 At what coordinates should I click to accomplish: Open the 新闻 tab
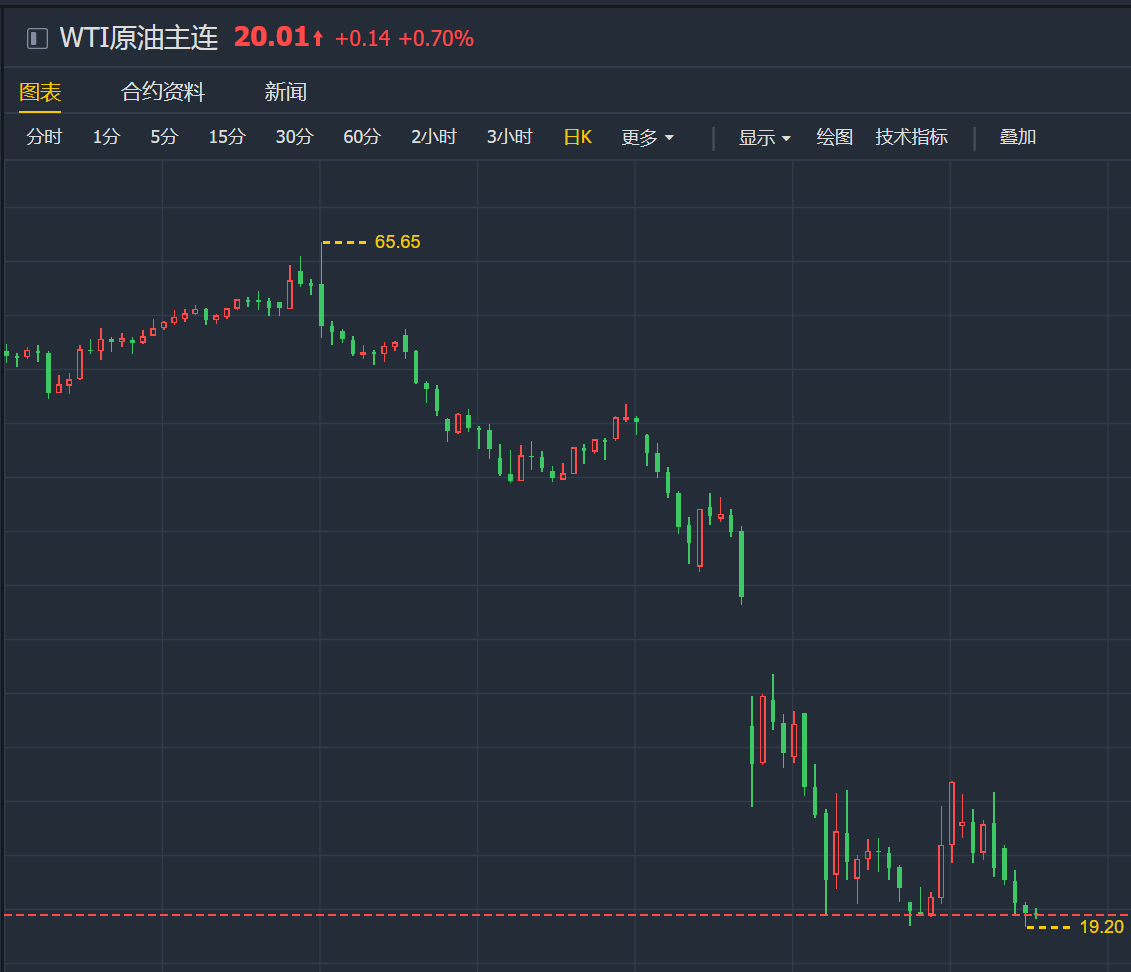[286, 92]
